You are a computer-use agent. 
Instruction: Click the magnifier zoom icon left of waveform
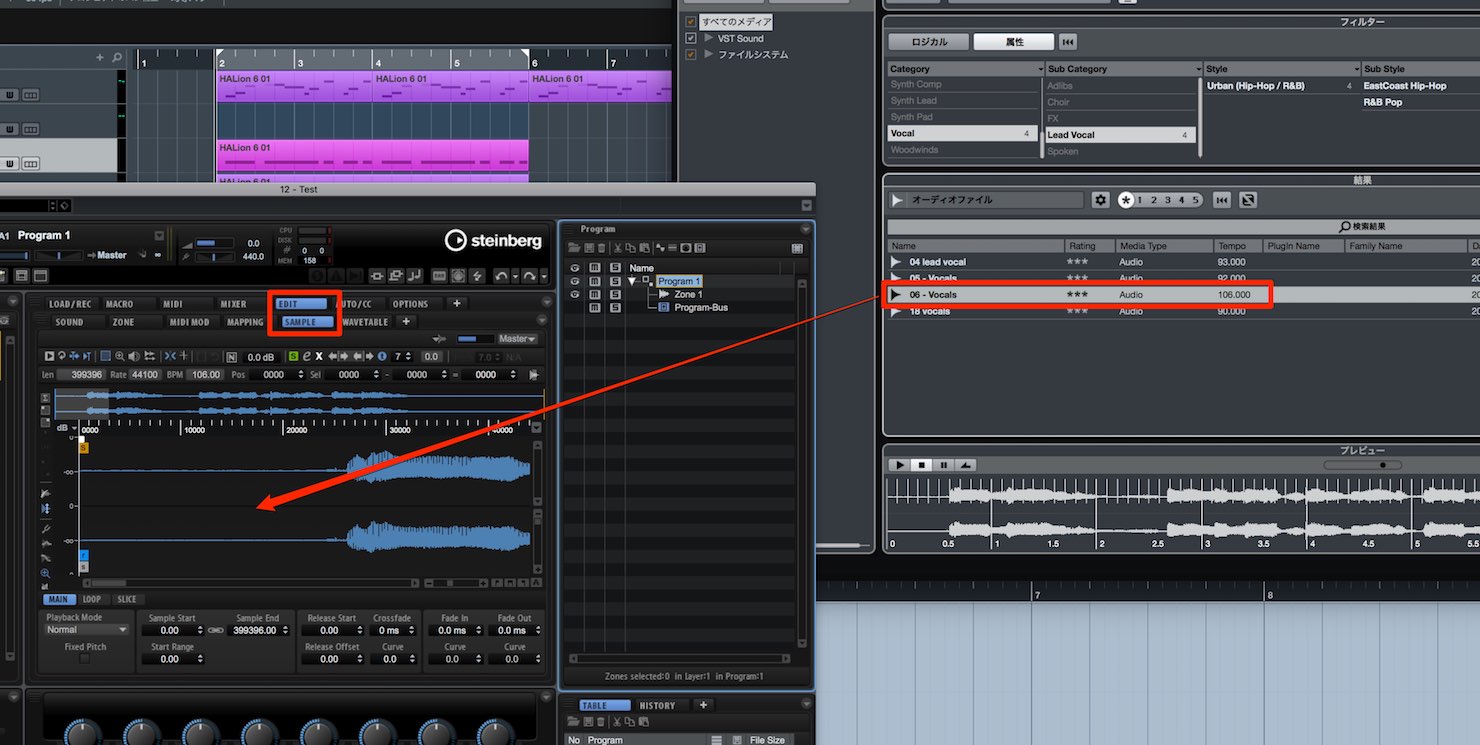point(46,574)
